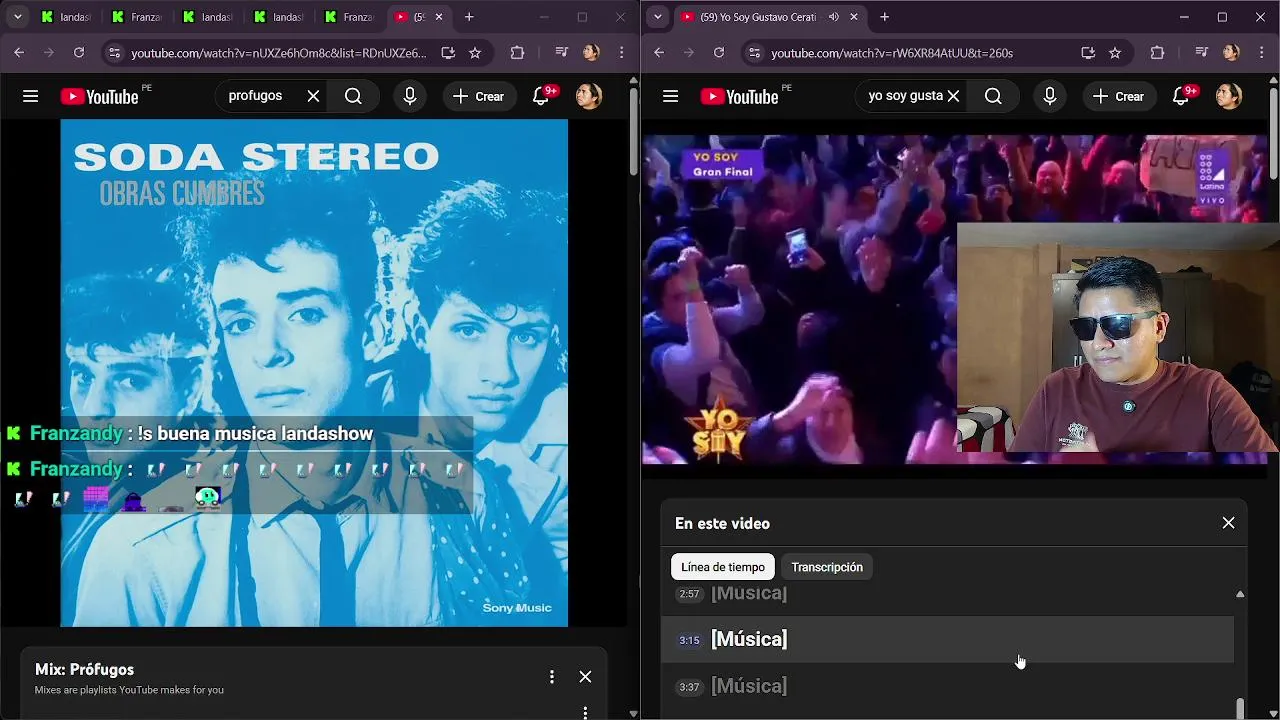The width and height of the screenshot is (1280, 720).
Task: Mute the Yo Soy Gustavo Cerati tab audio
Action: 834,17
